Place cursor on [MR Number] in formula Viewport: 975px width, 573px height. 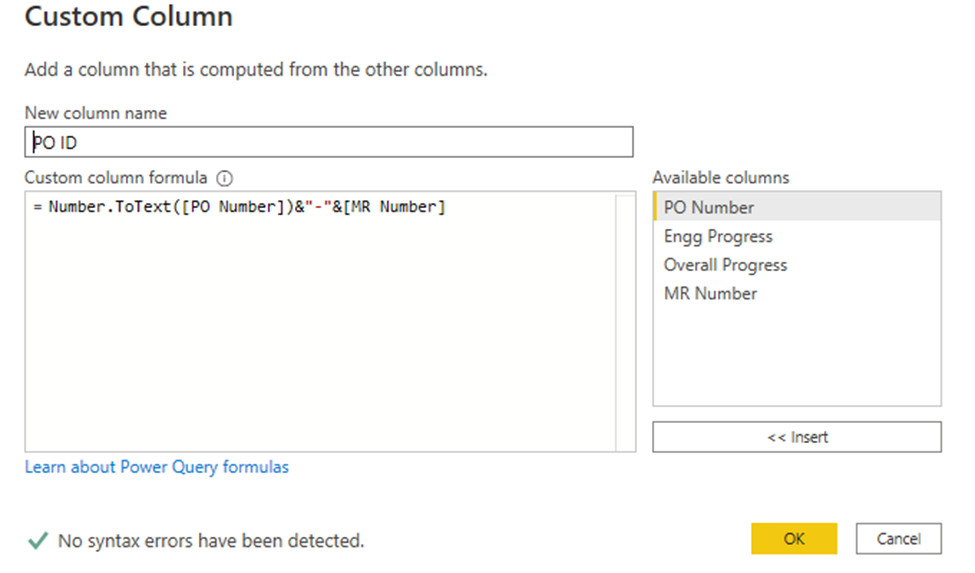[x=394, y=207]
